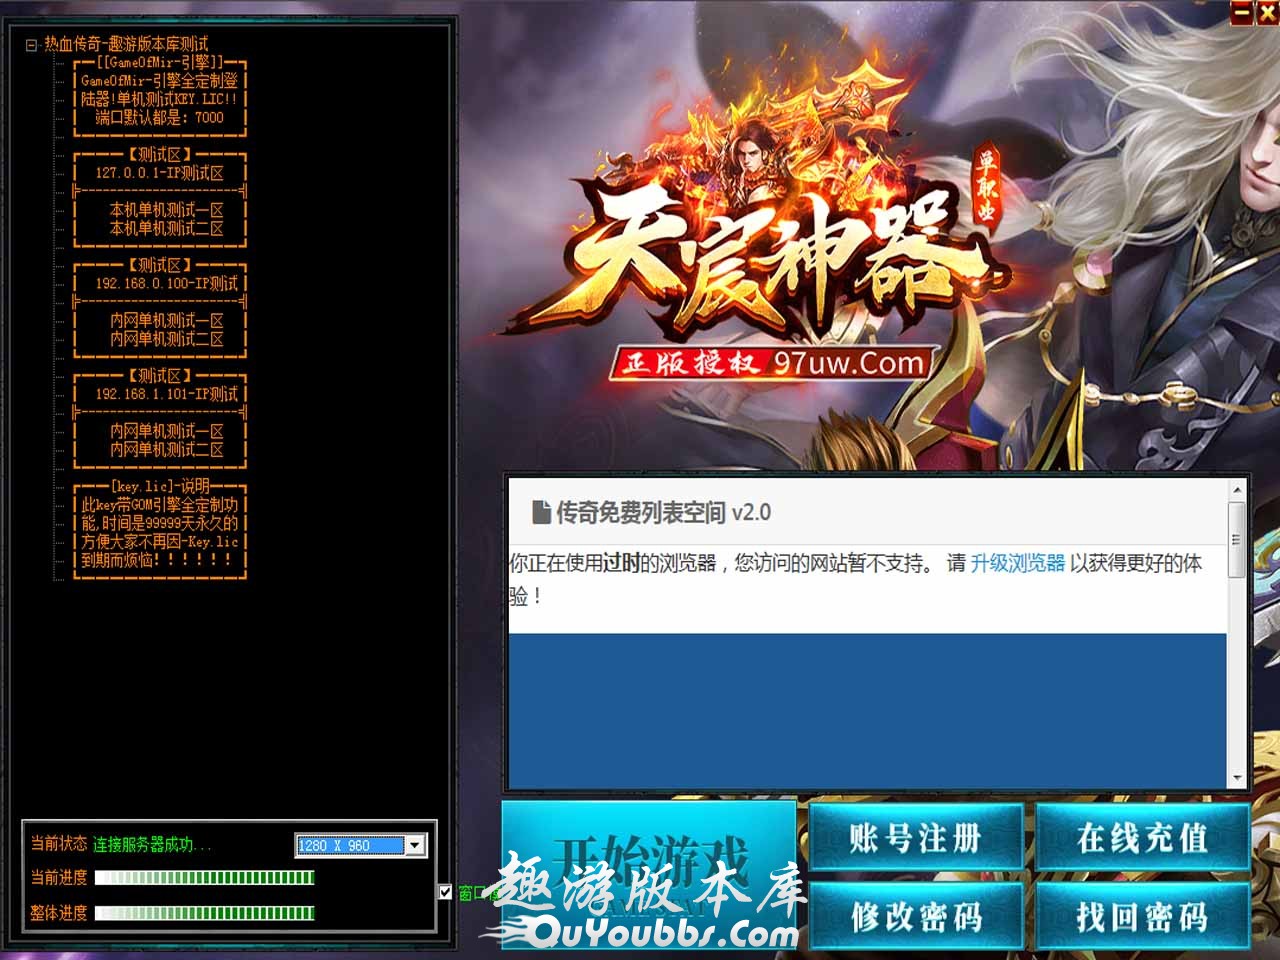
Task: Open 找回密码 recover password
Action: [1142, 915]
